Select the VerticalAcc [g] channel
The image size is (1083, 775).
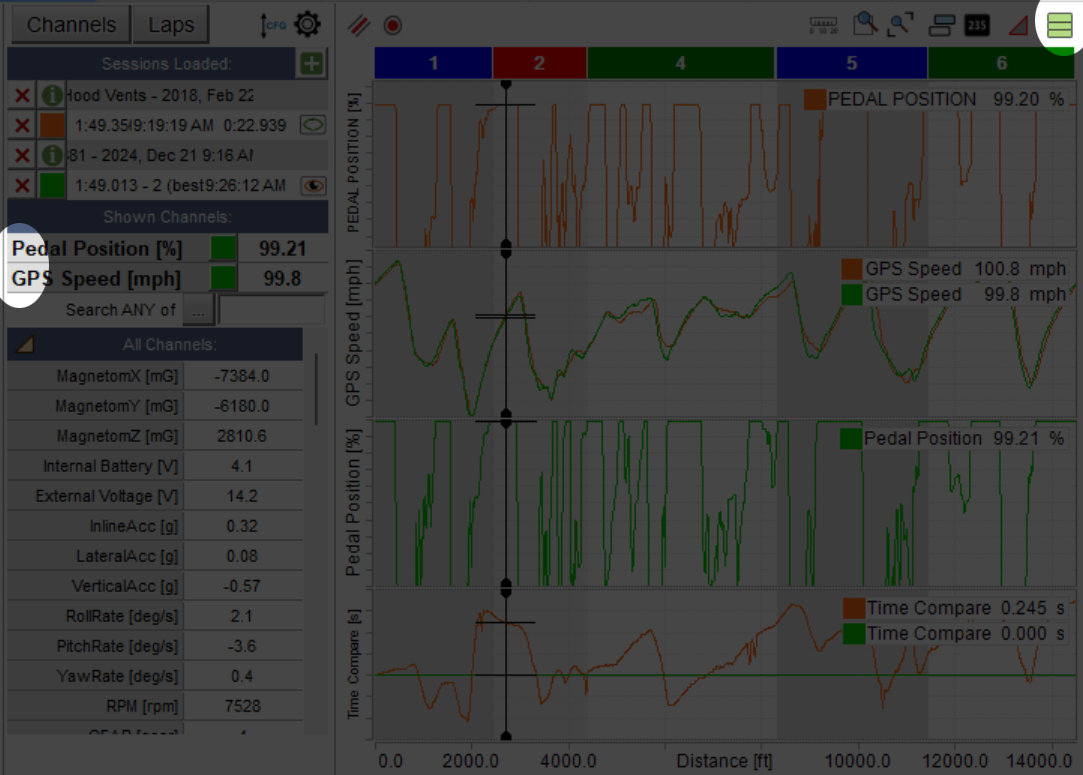(x=155, y=586)
